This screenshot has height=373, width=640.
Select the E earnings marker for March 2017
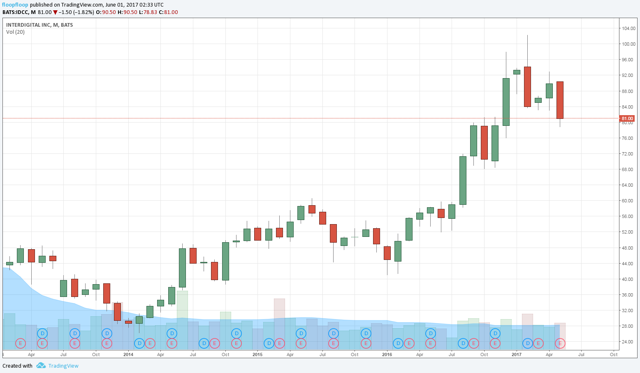click(x=538, y=343)
